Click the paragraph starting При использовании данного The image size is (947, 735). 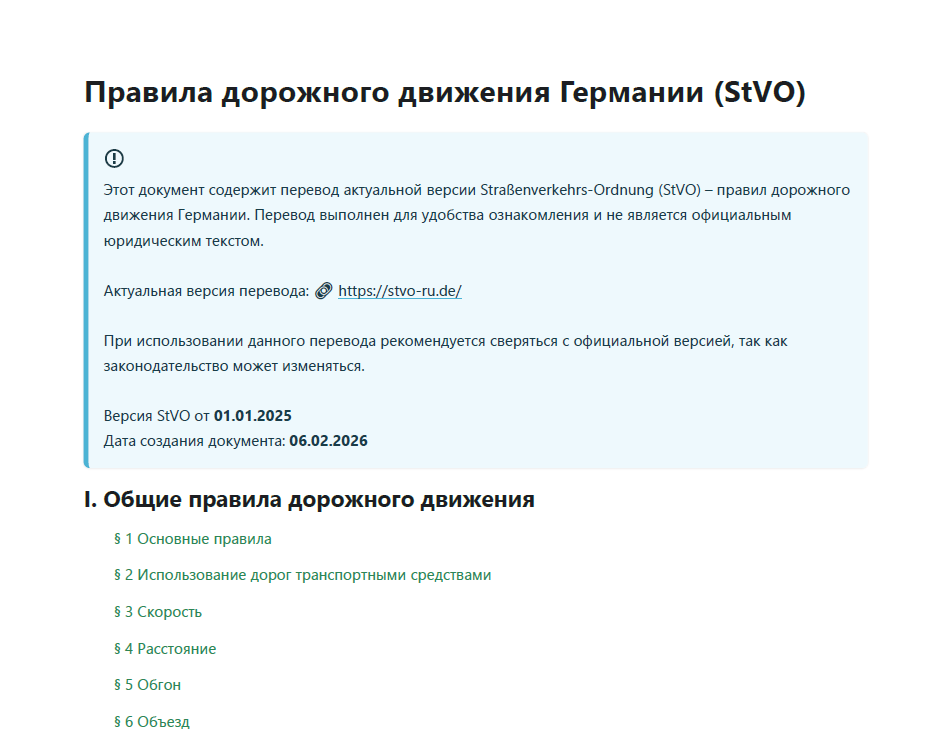pyautogui.click(x=445, y=353)
